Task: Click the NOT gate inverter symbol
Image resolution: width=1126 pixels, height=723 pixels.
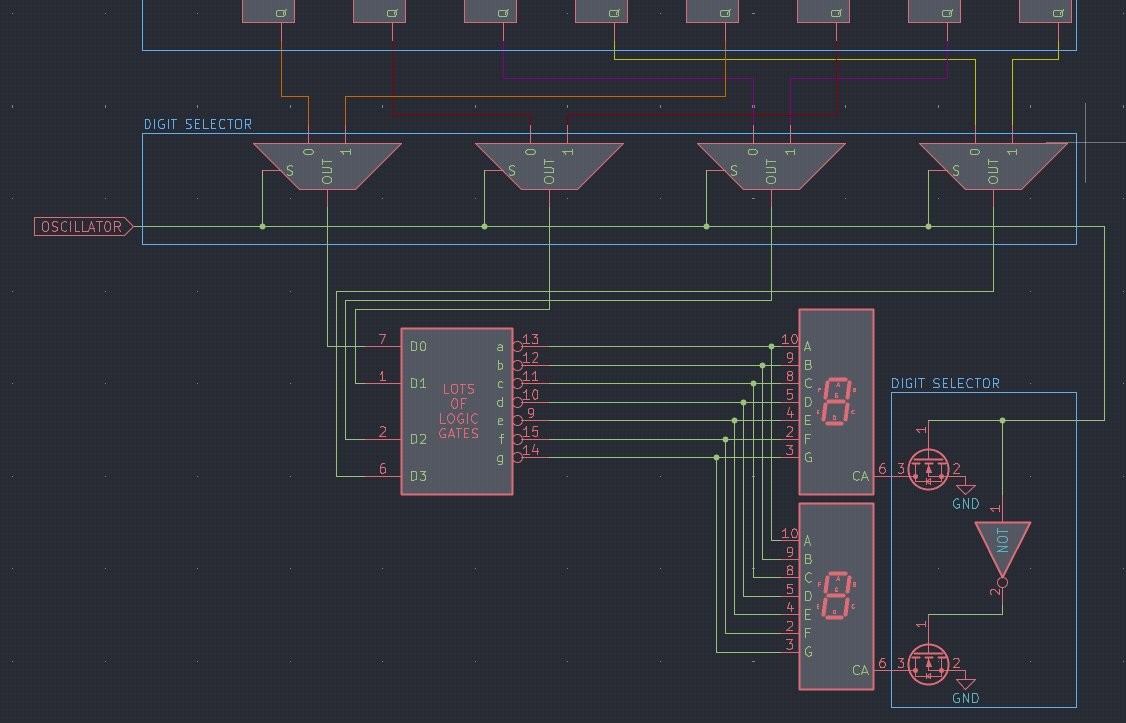Action: pos(1002,551)
